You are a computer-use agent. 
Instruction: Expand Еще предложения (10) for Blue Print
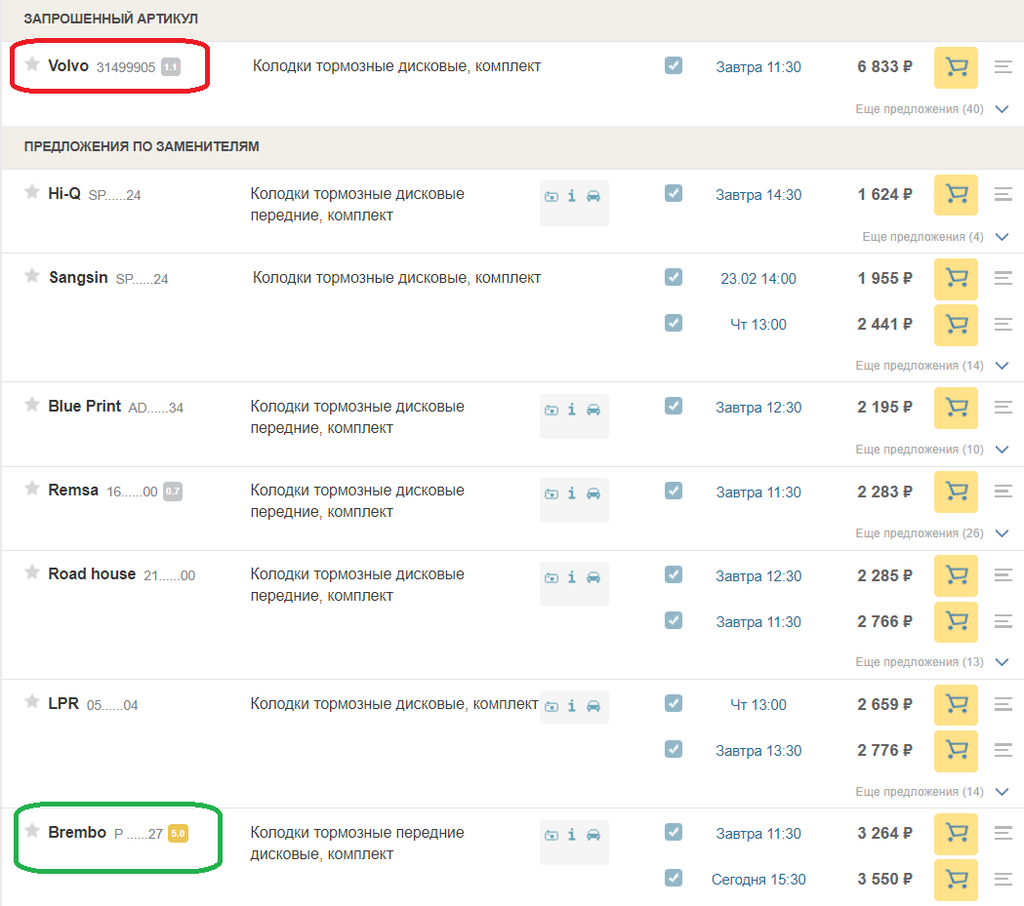[x=932, y=449]
